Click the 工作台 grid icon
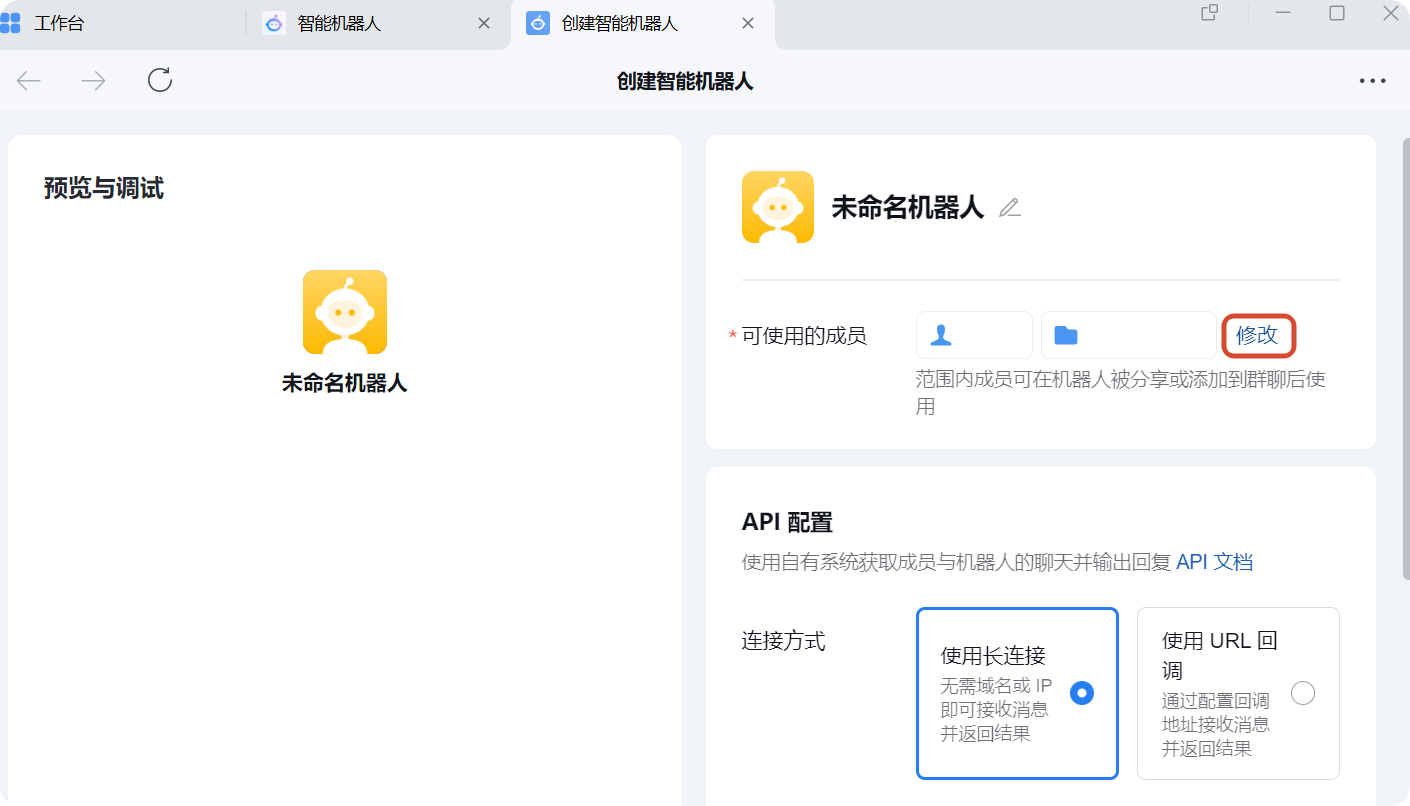The image size is (1410, 806). (x=10, y=23)
